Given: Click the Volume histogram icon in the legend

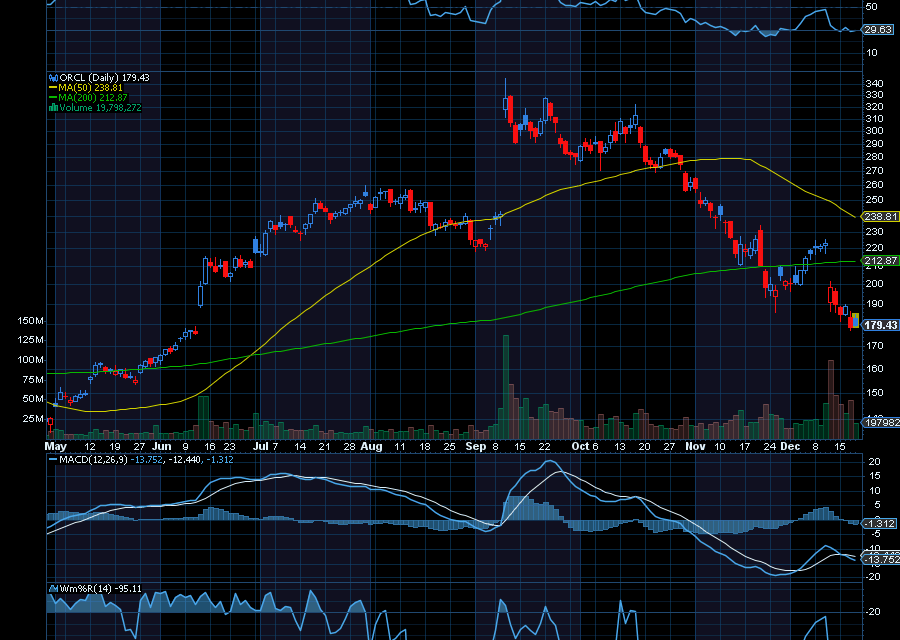Looking at the screenshot, I should click(x=53, y=106).
